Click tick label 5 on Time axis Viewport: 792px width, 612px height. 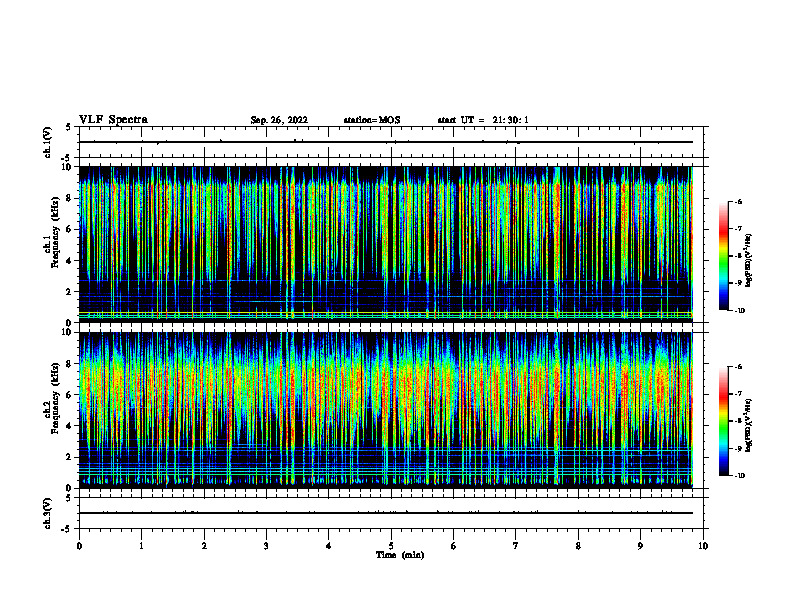pos(391,546)
